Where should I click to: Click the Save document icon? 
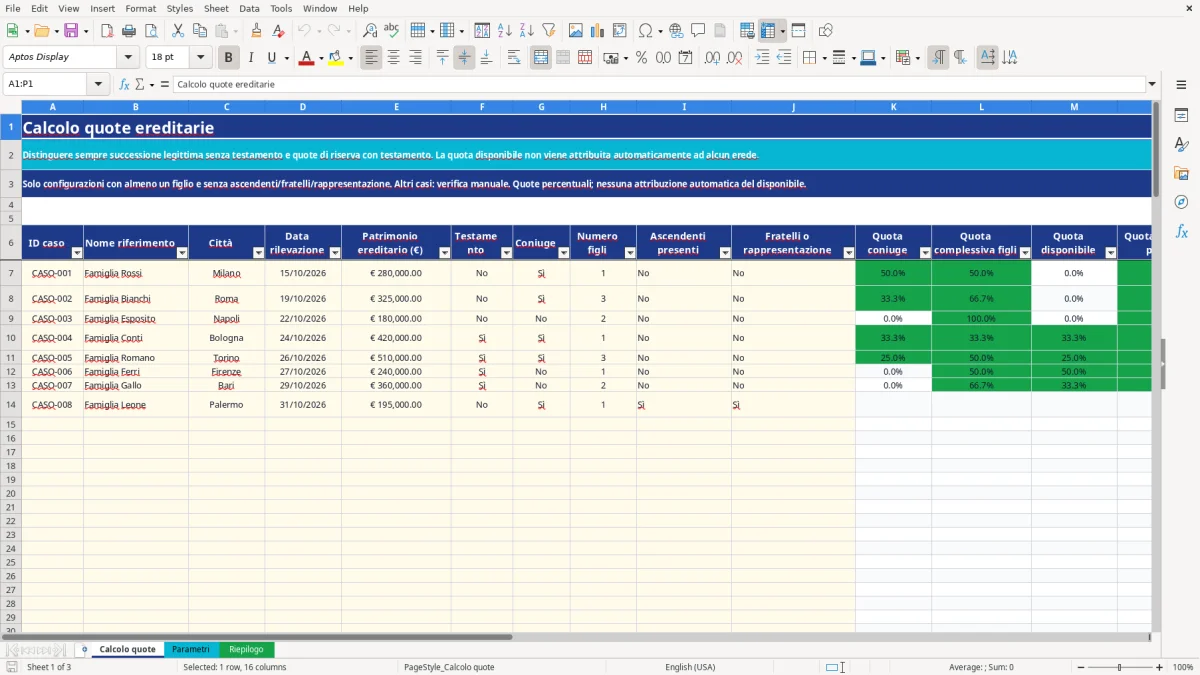click(x=71, y=30)
